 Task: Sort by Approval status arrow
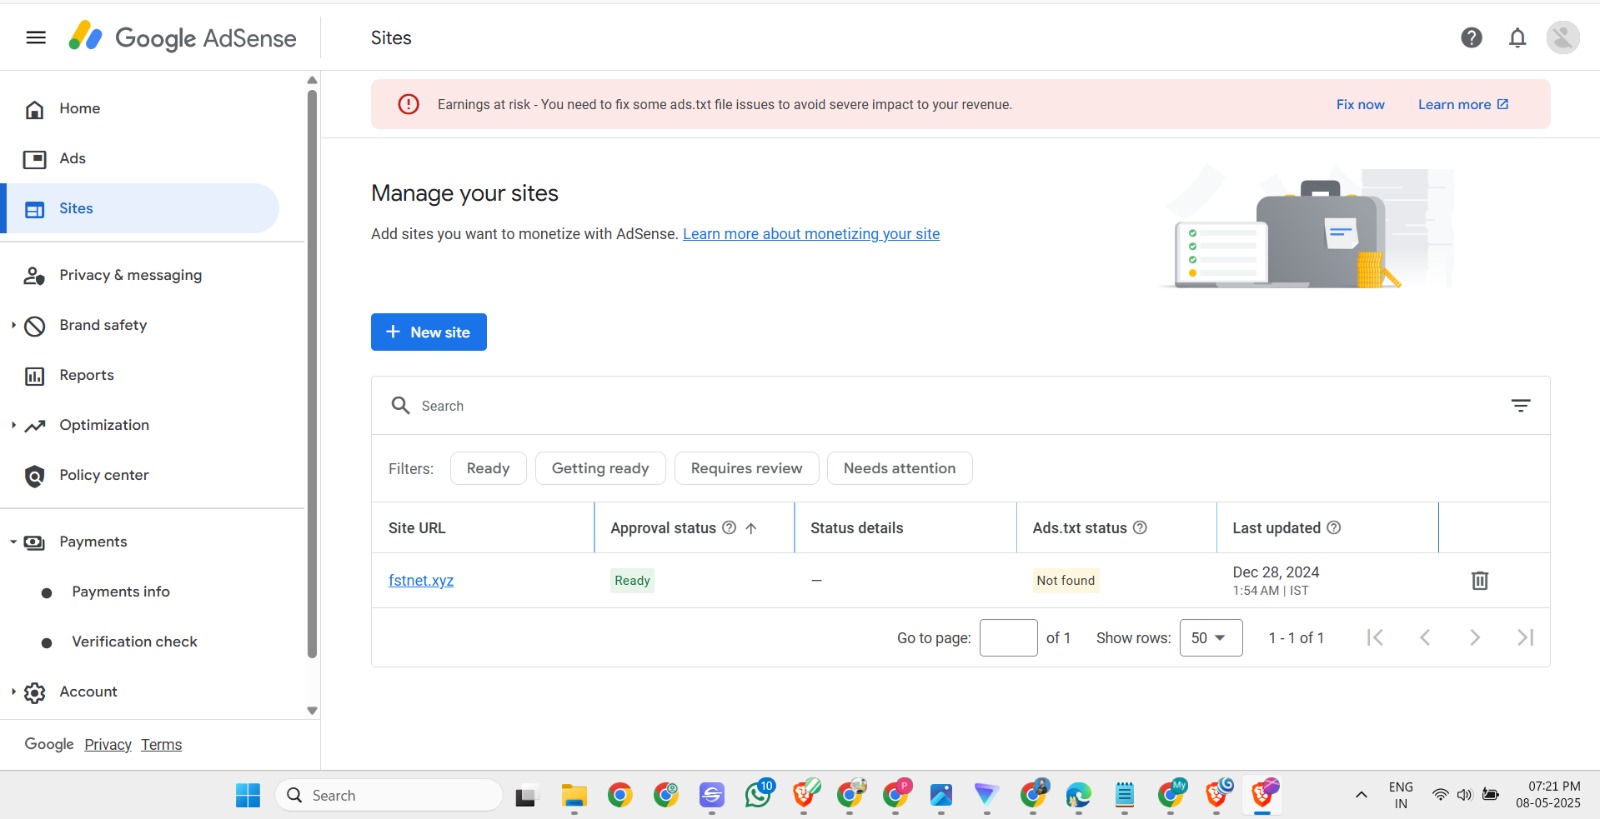(751, 528)
